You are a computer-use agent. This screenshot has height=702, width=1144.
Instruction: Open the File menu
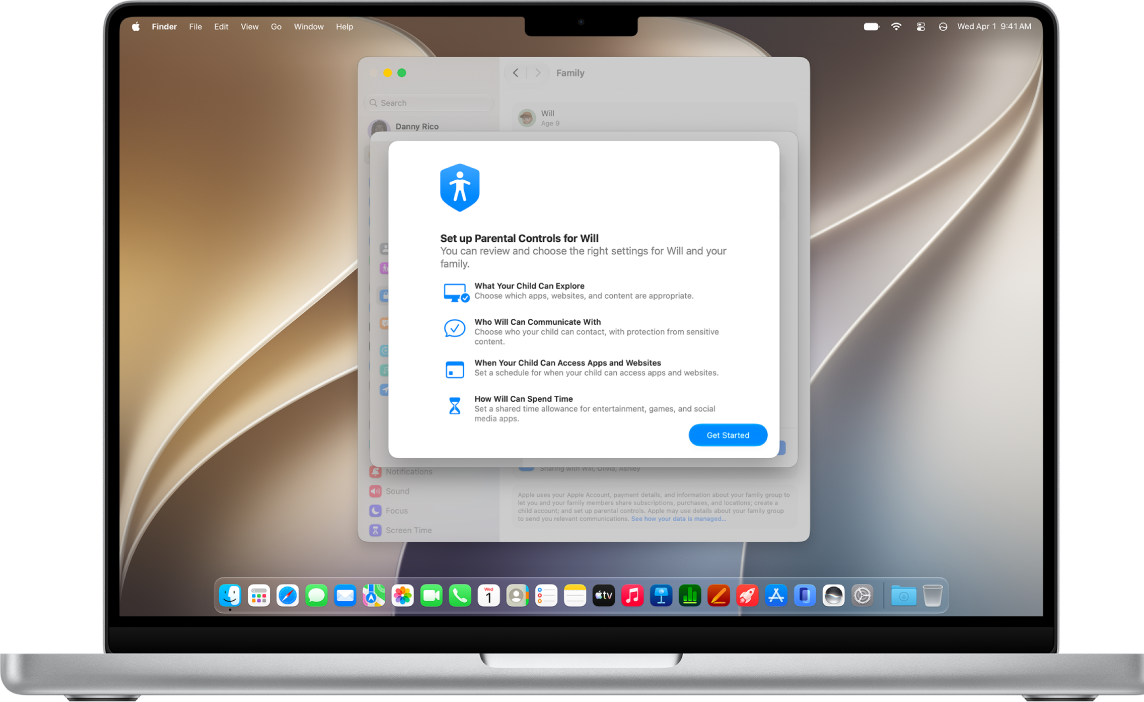click(x=196, y=27)
